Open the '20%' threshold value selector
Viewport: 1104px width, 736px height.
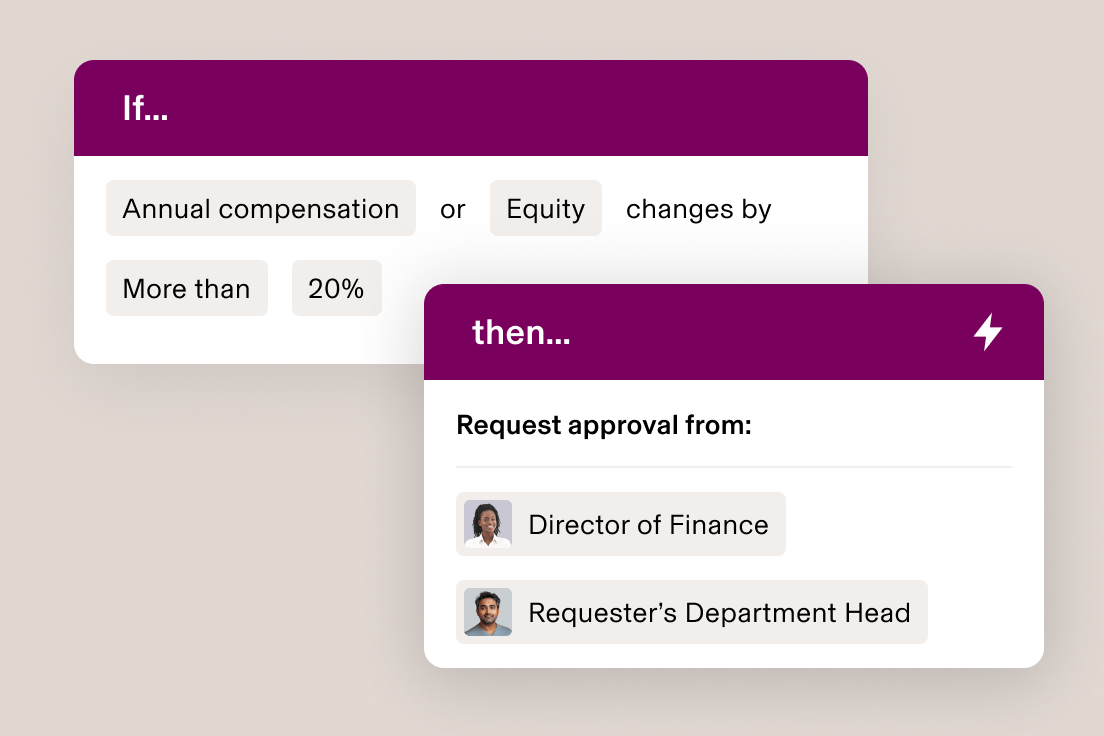337,288
